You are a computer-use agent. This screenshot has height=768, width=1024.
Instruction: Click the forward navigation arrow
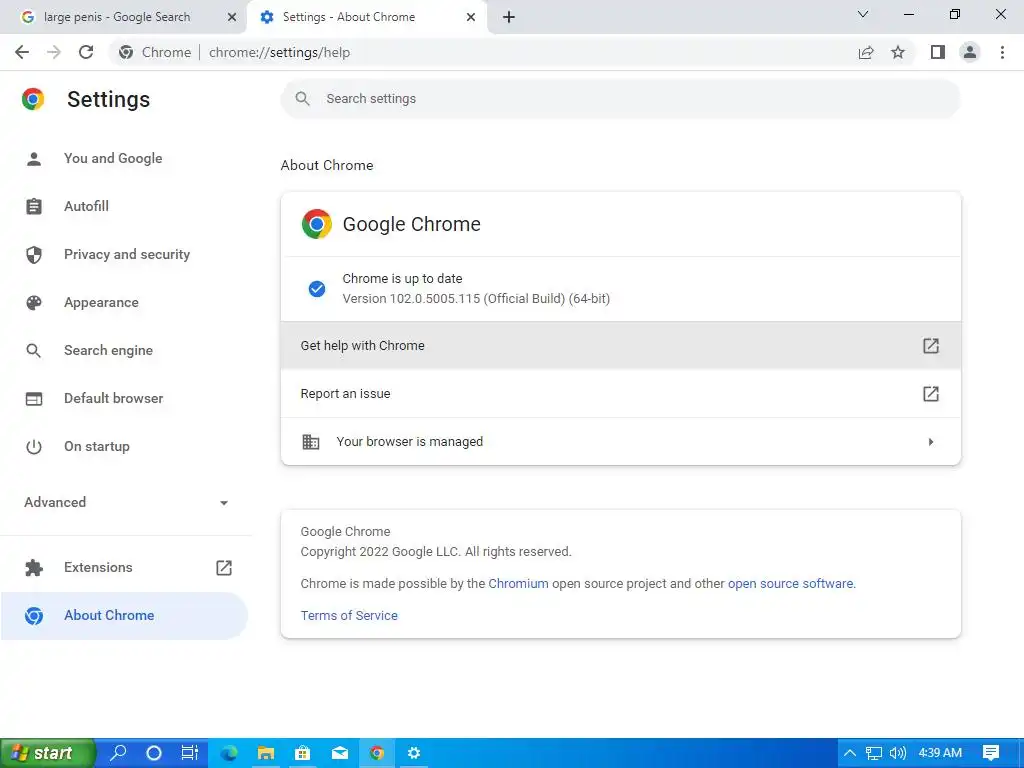point(54,52)
